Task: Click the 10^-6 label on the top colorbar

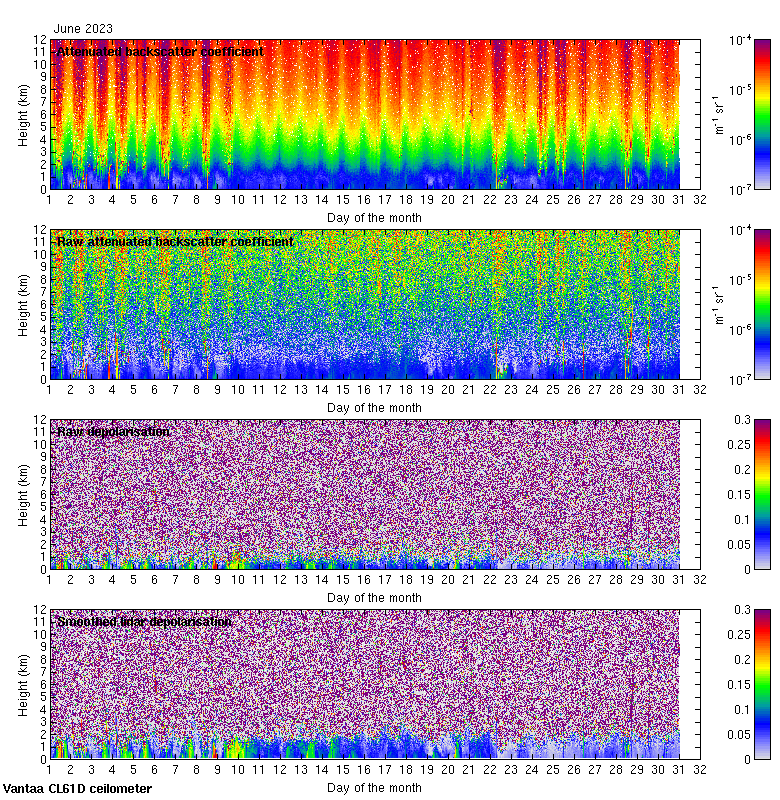Action: [740, 139]
